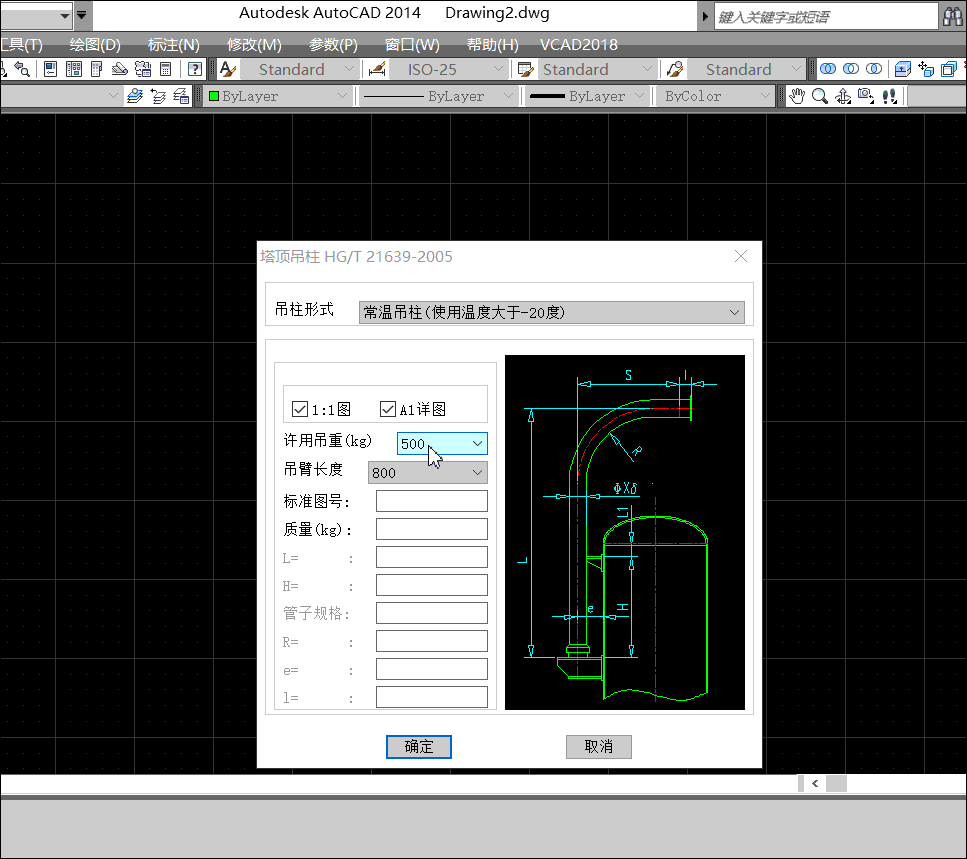The image size is (967, 859).
Task: Toggle the 1:1图 checkbox
Action: [300, 409]
